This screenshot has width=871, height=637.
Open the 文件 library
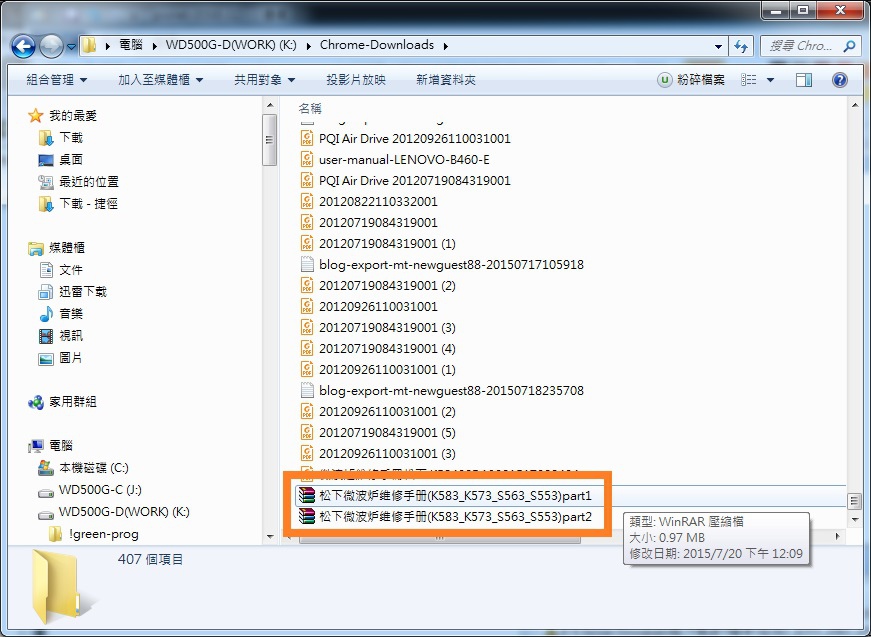point(71,270)
